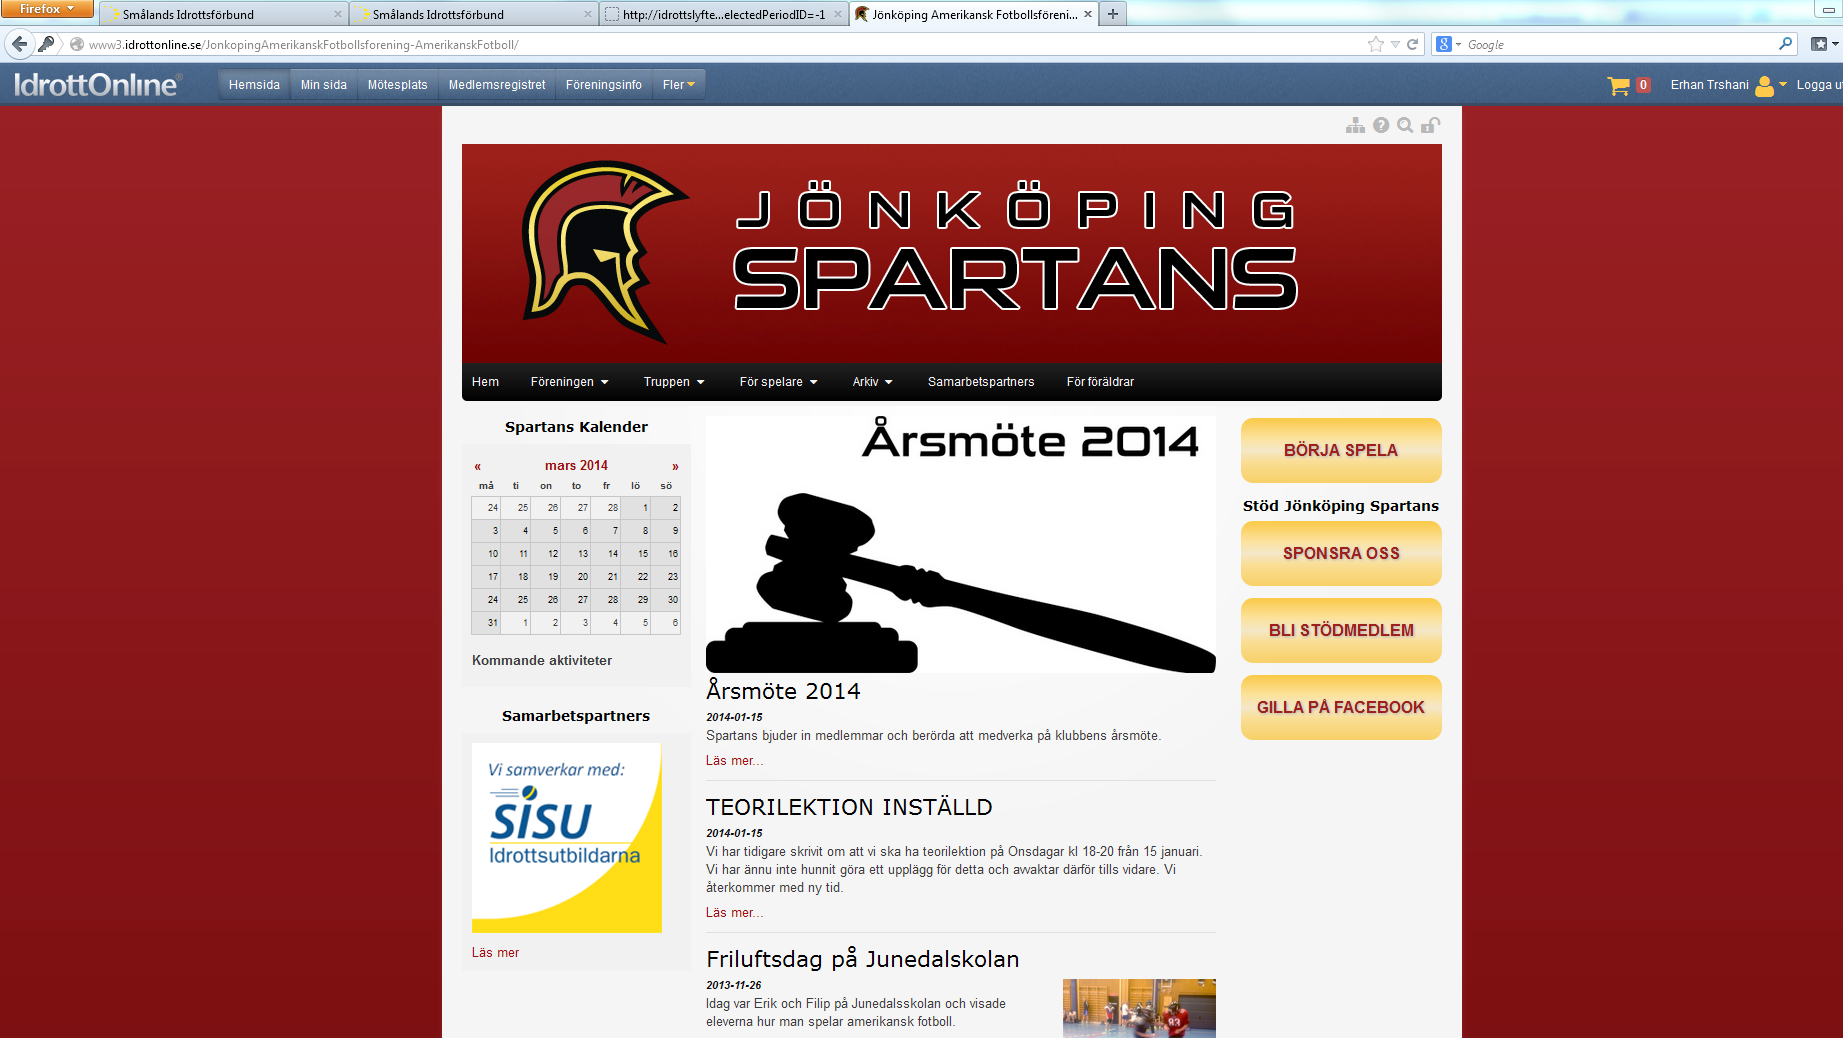Expand the För spelare menu
The image size is (1843, 1038).
coord(778,382)
